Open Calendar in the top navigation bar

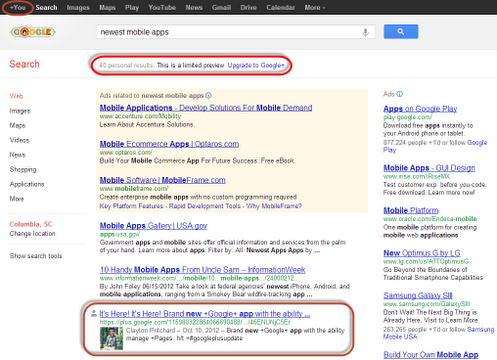tap(280, 7)
